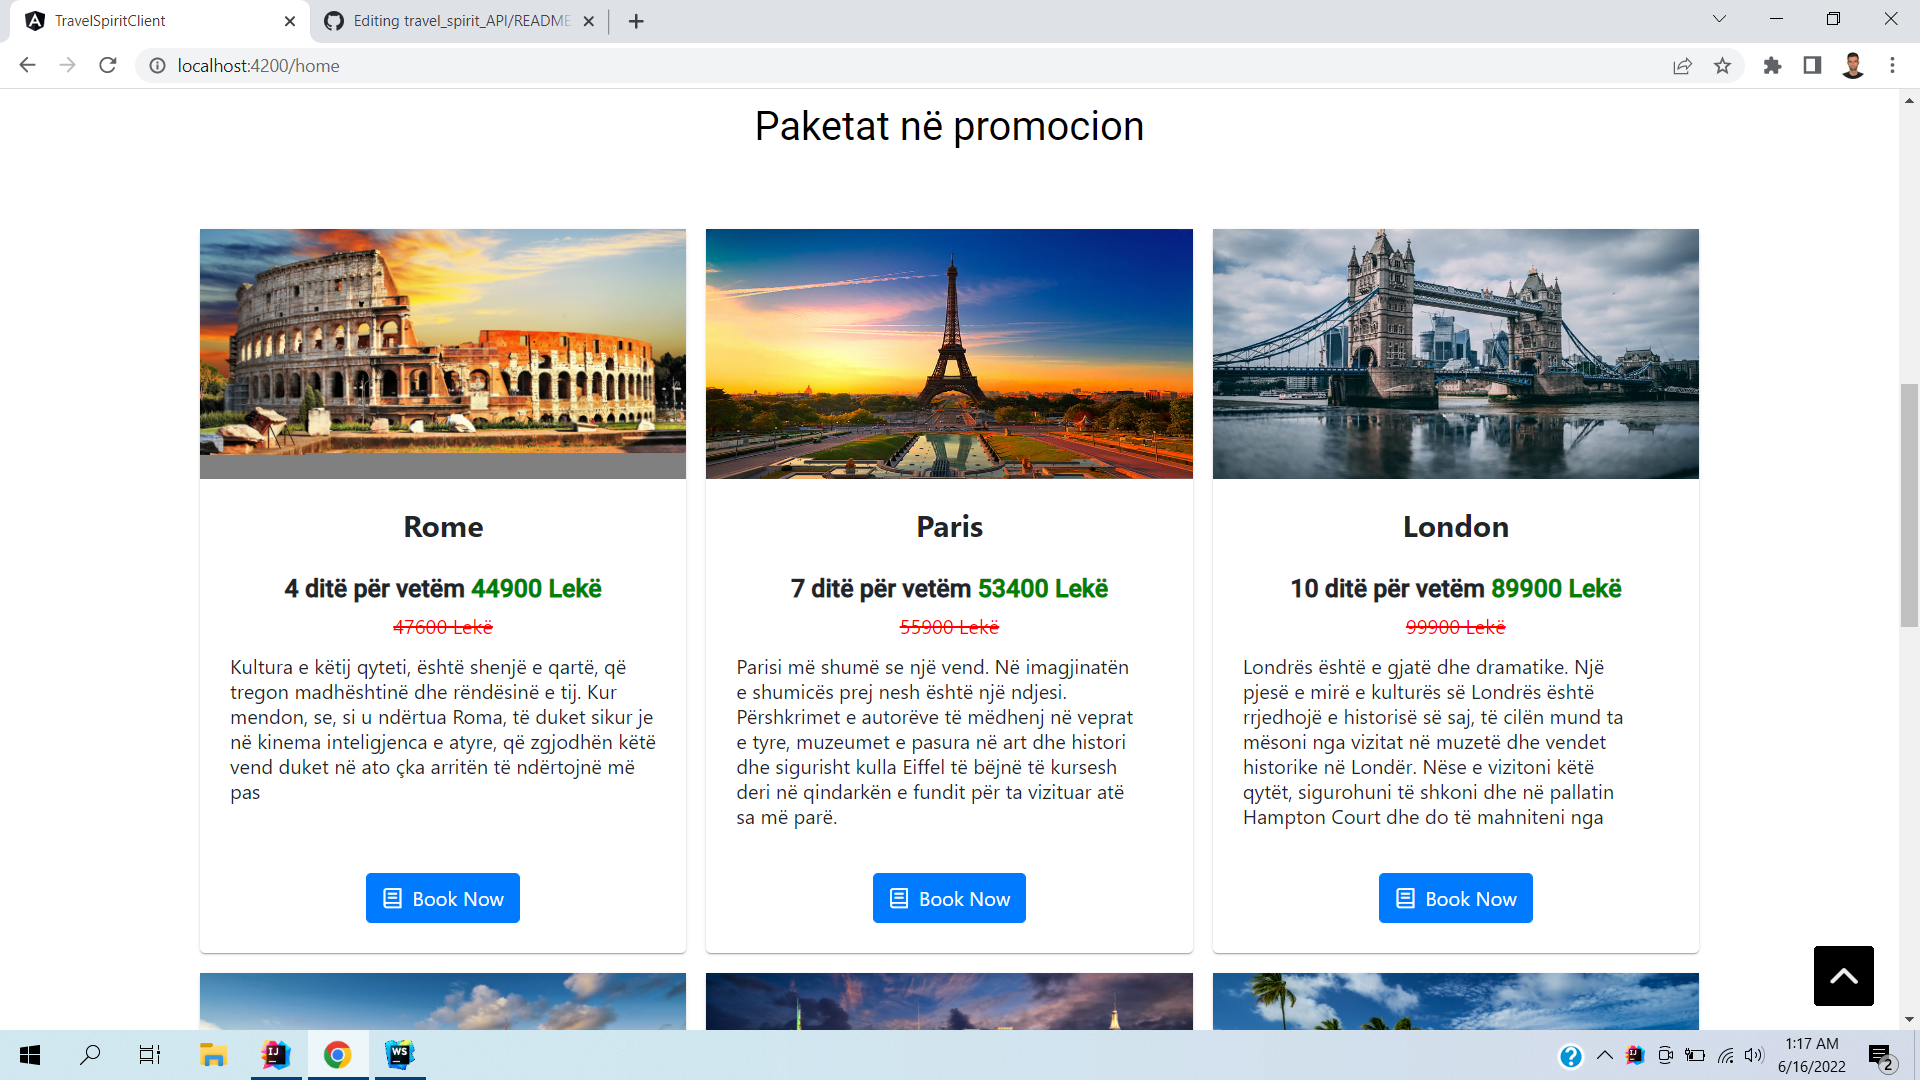The width and height of the screenshot is (1920, 1080).
Task: Click the Rome Colosseum image
Action: coord(443,354)
